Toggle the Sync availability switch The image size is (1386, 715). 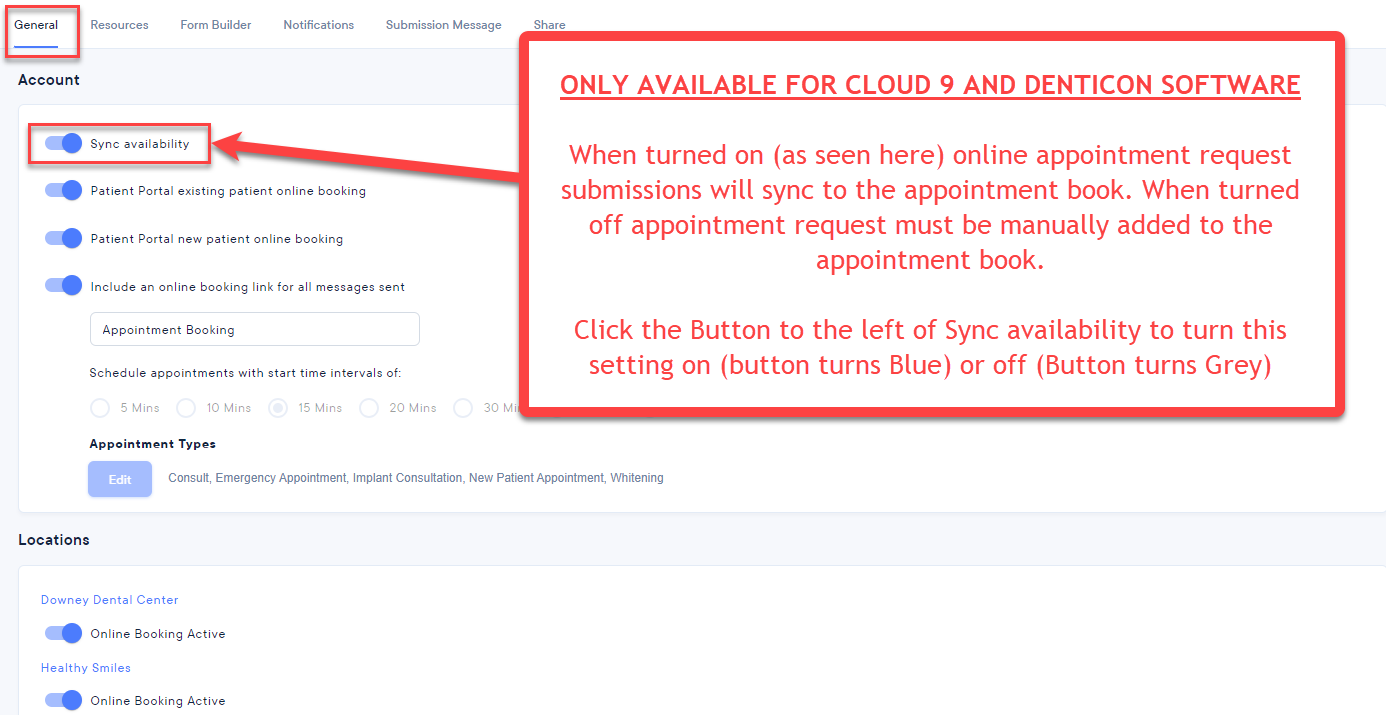pos(64,144)
